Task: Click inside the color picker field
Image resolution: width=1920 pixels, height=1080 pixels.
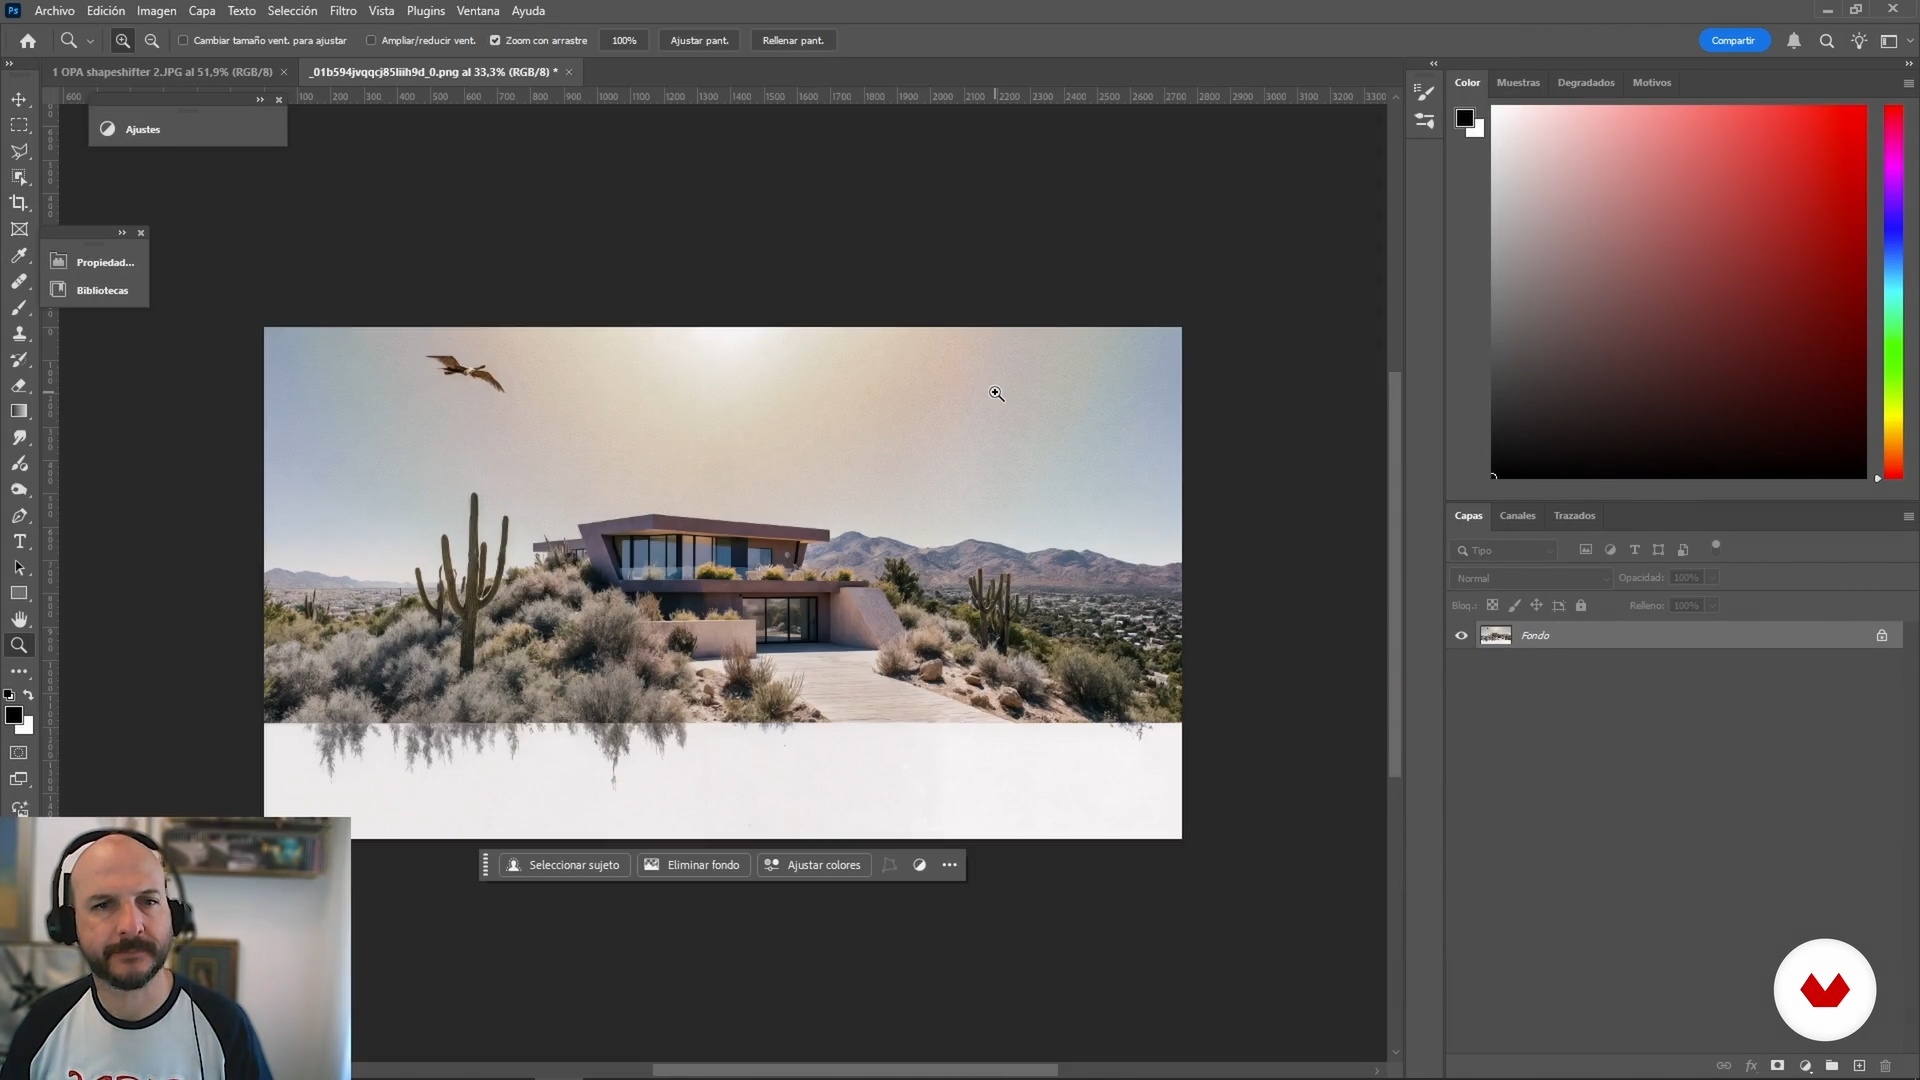Action: pos(1678,291)
